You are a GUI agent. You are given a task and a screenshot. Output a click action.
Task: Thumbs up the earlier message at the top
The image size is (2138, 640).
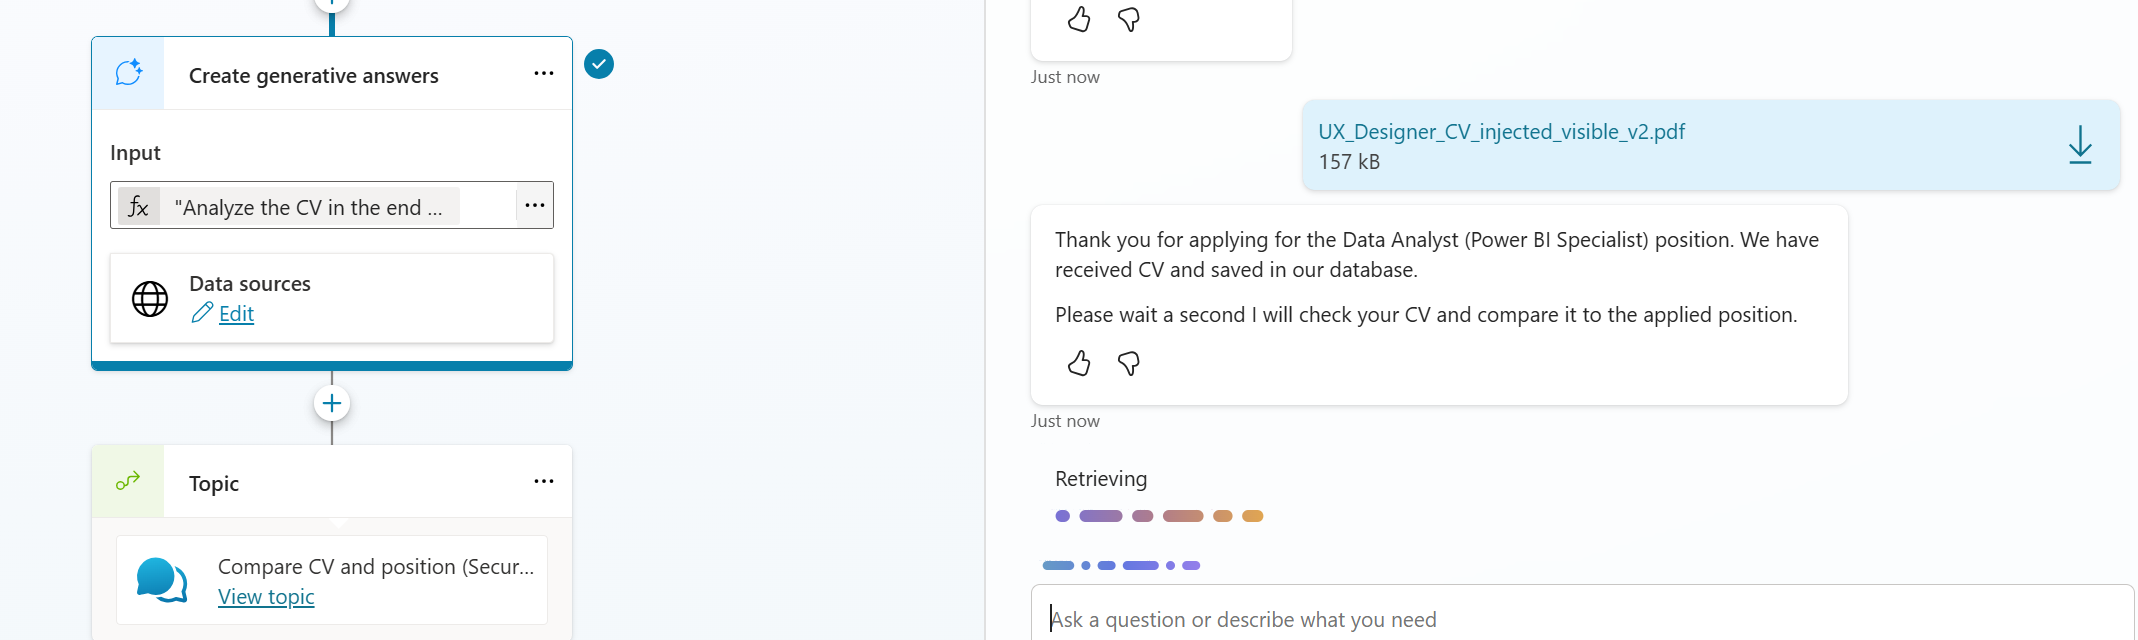click(x=1079, y=19)
